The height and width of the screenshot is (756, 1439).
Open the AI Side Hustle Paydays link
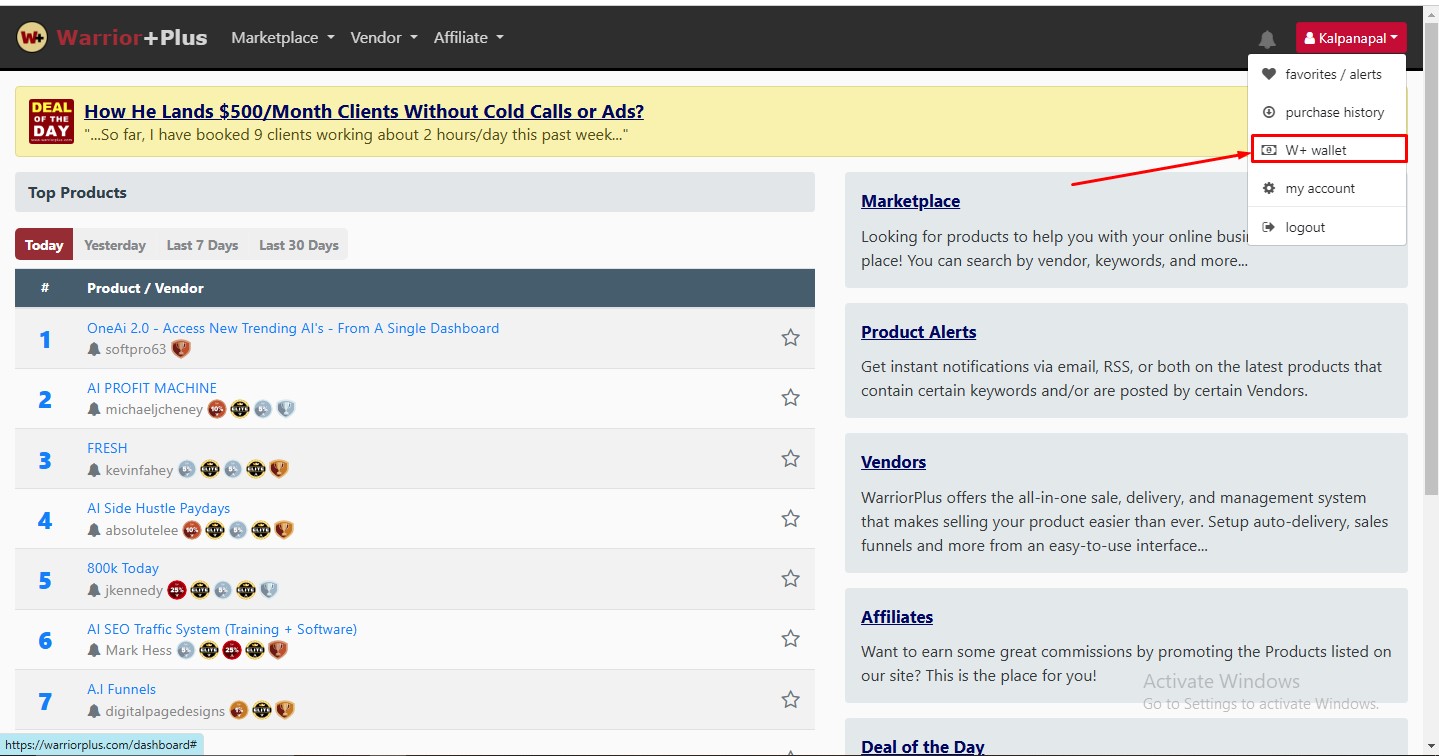pyautogui.click(x=159, y=508)
